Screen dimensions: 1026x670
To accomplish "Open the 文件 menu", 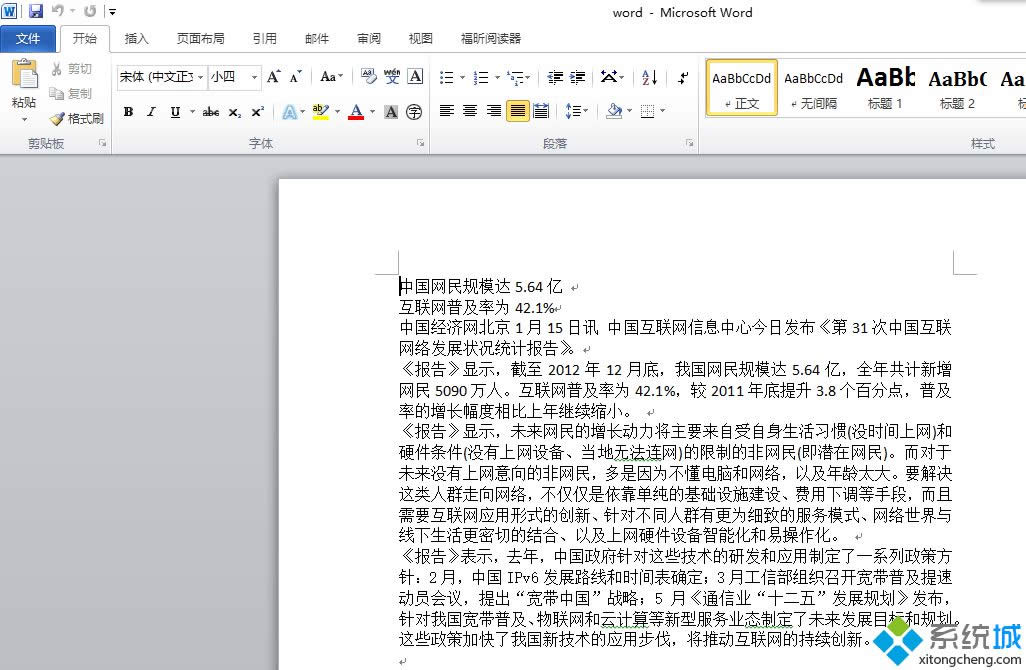I will tap(29, 38).
